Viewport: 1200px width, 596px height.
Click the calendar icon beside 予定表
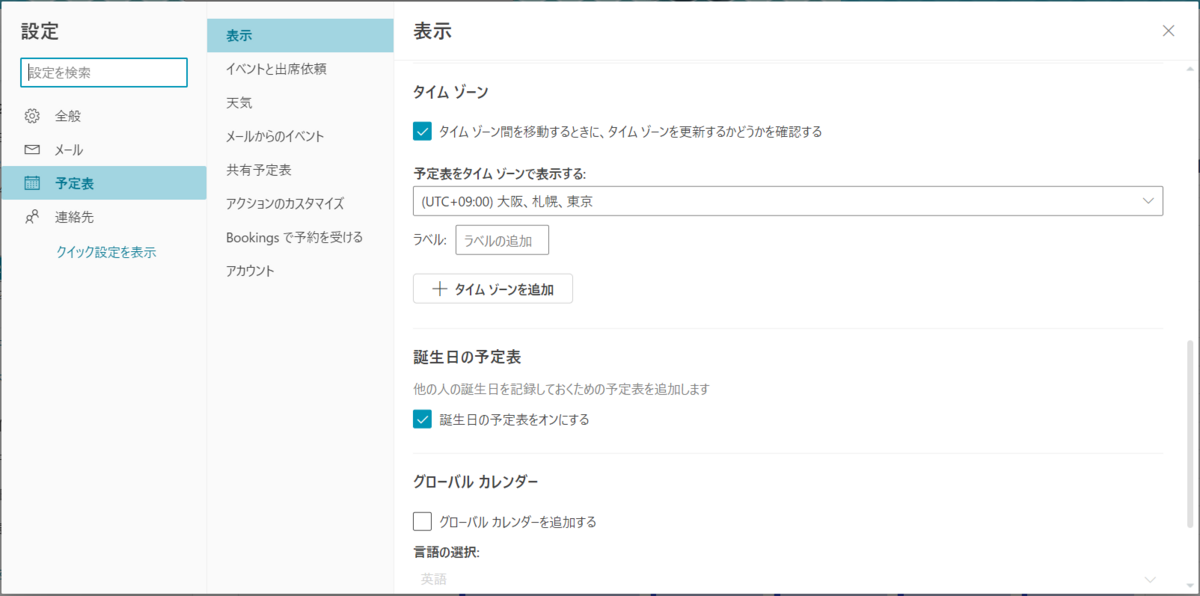[32, 183]
